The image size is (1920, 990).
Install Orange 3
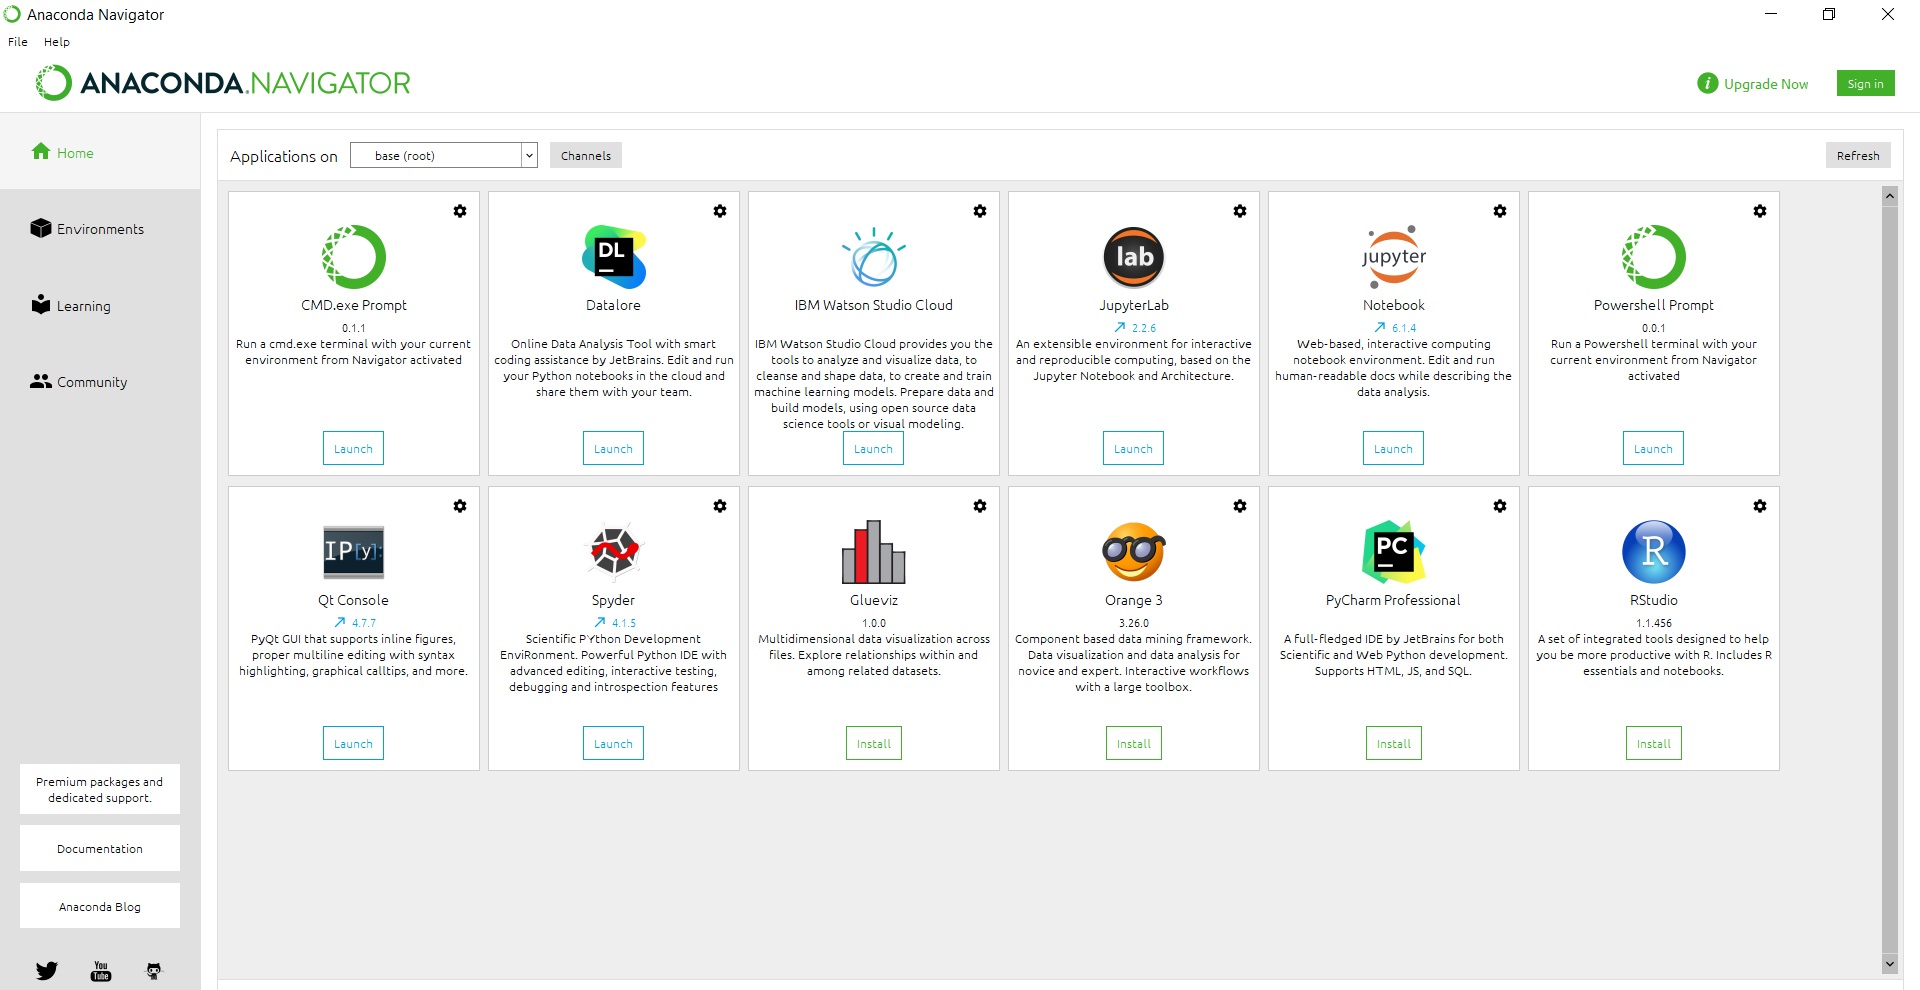(1134, 743)
